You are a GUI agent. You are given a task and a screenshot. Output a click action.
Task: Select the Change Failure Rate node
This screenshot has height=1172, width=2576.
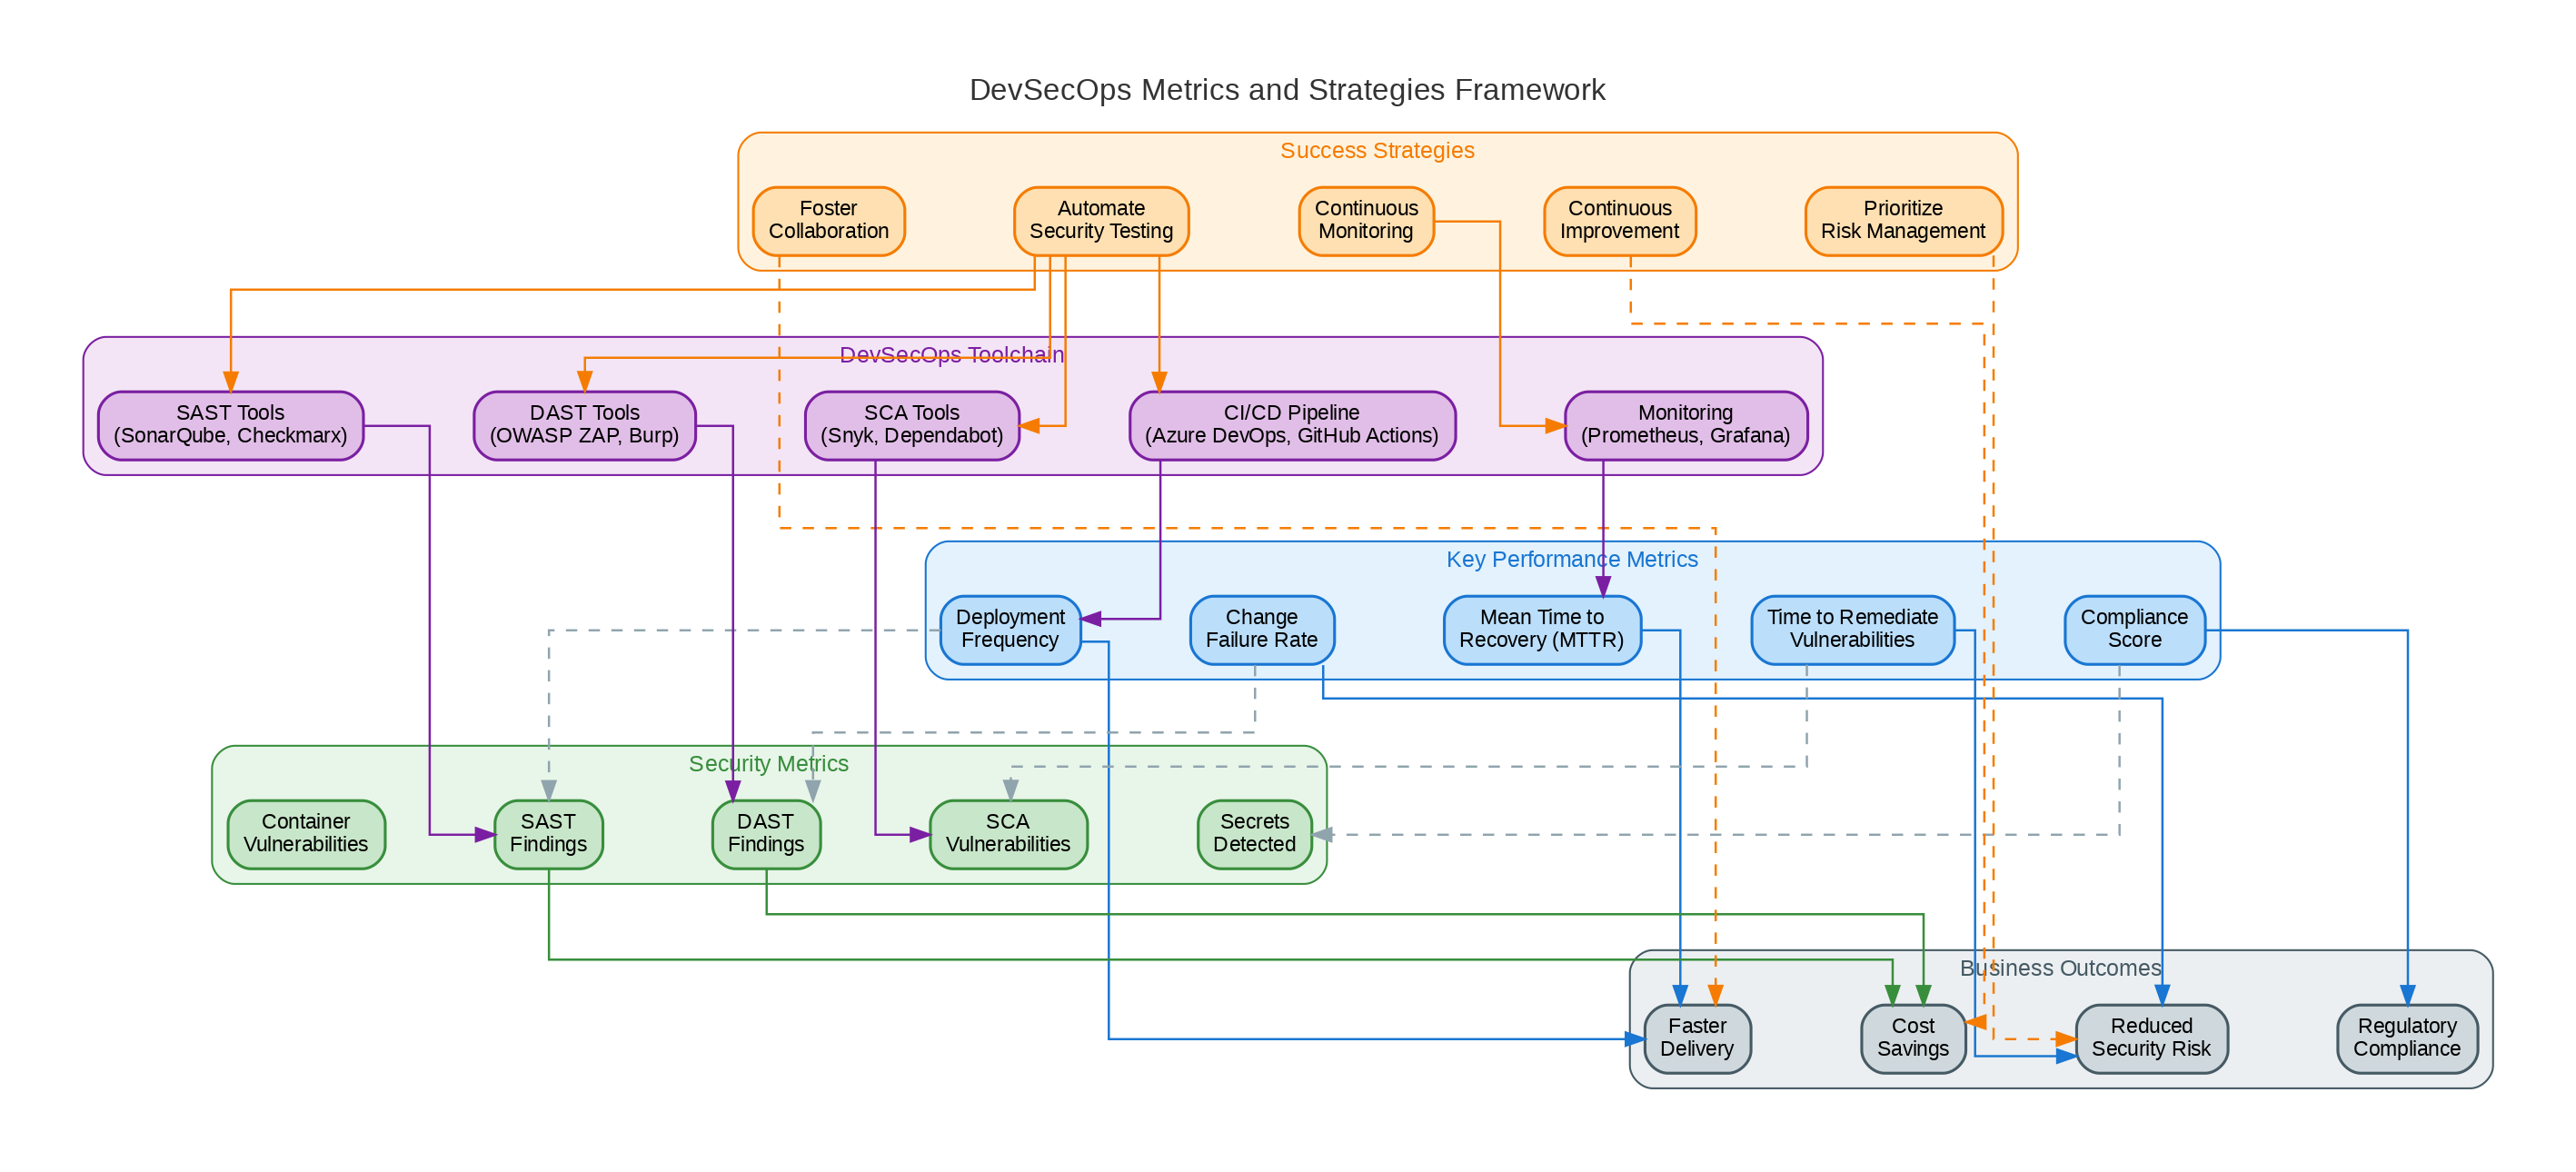pyautogui.click(x=1261, y=629)
